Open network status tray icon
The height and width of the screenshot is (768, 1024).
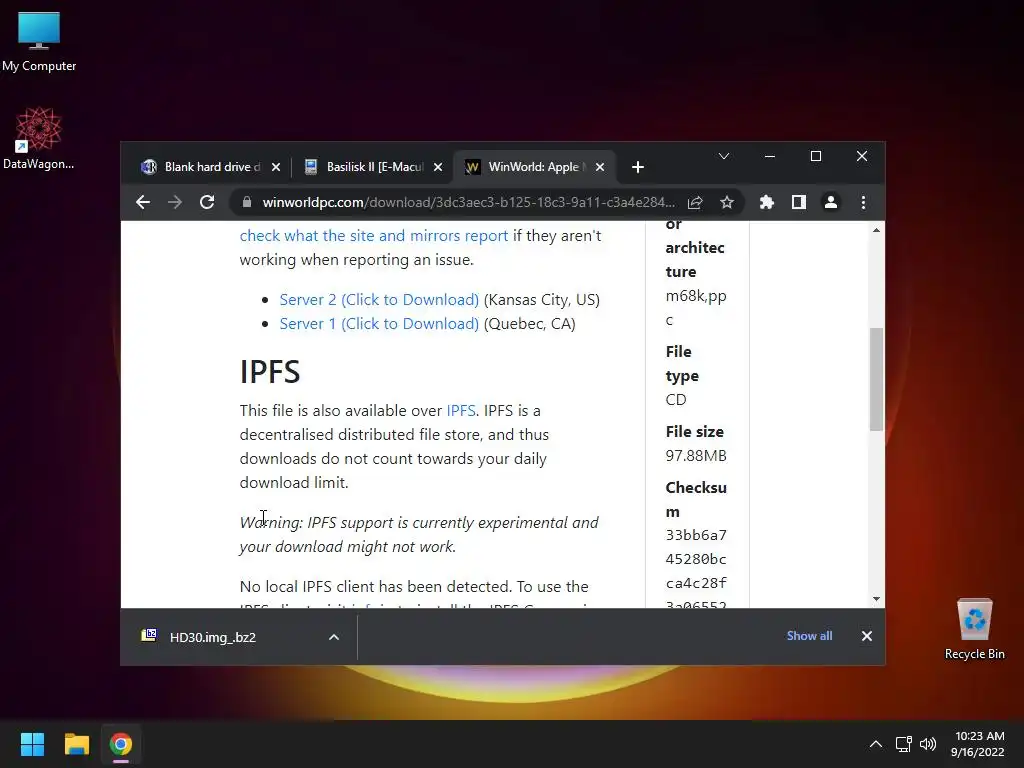click(903, 744)
